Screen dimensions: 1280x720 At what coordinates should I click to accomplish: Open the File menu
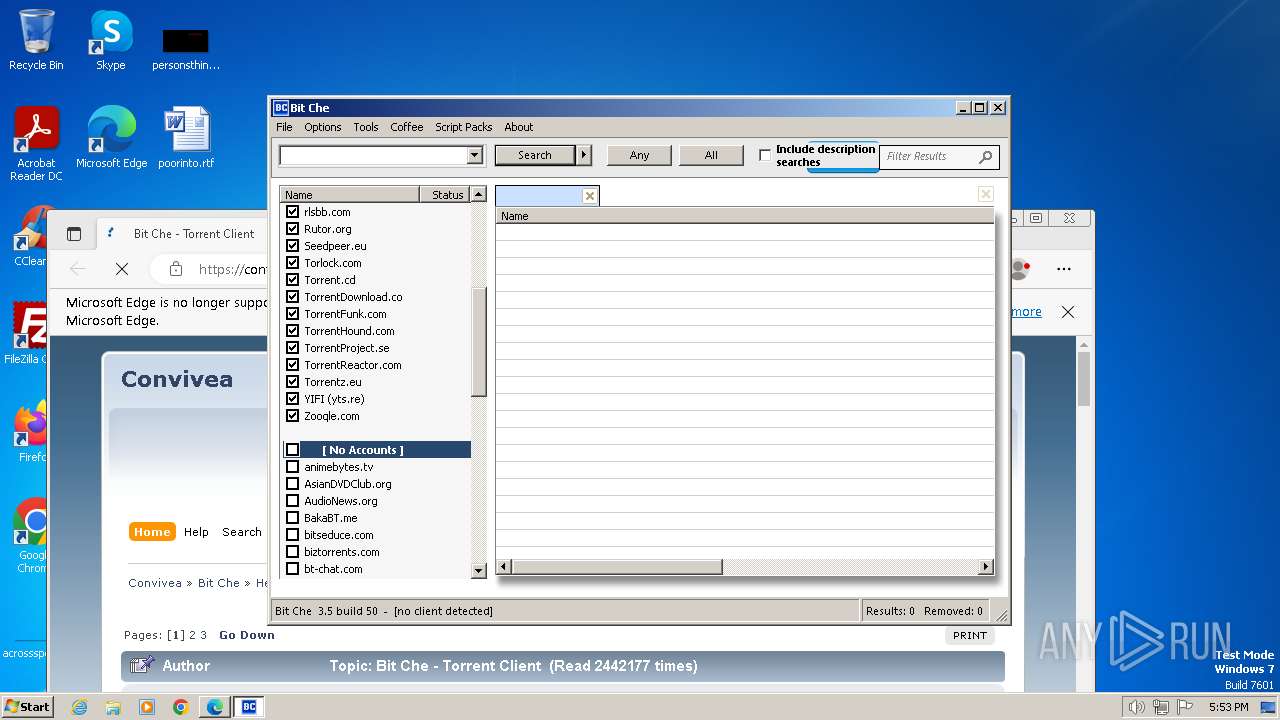(284, 127)
